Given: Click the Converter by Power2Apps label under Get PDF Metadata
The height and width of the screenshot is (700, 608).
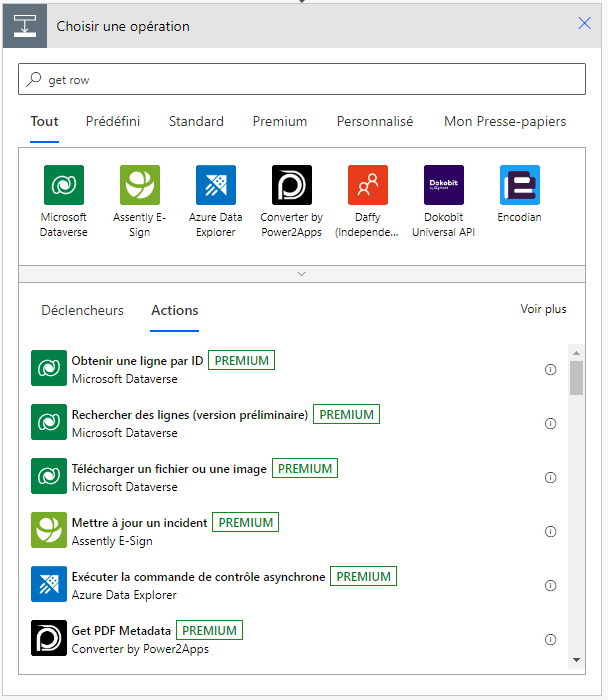Looking at the screenshot, I should 140,649.
